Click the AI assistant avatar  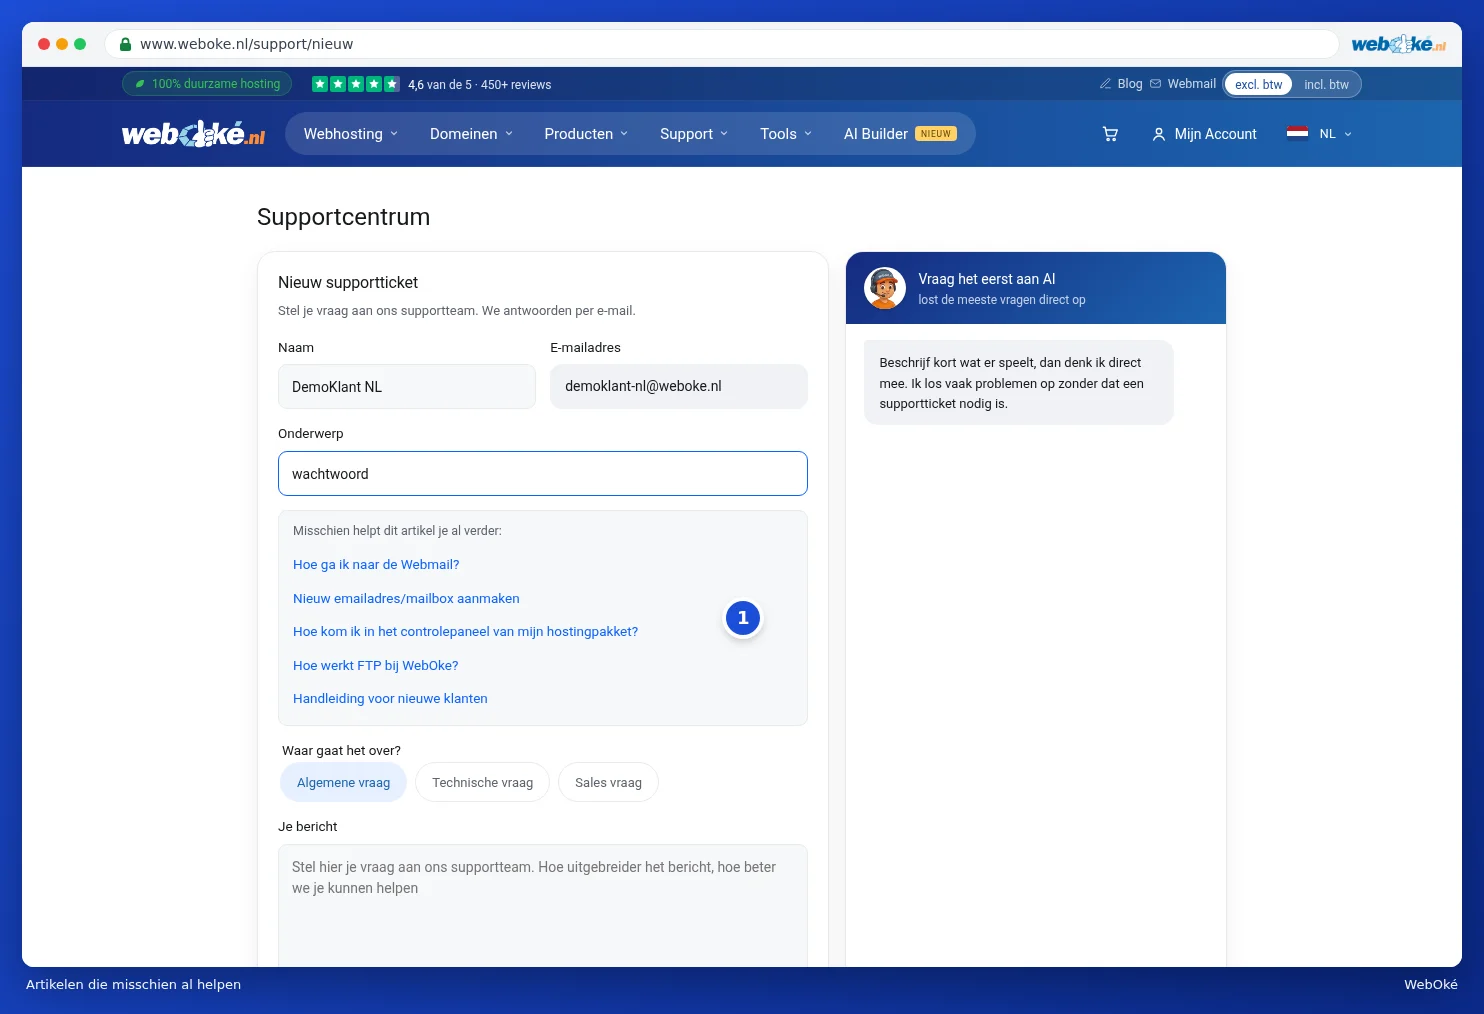click(x=885, y=288)
